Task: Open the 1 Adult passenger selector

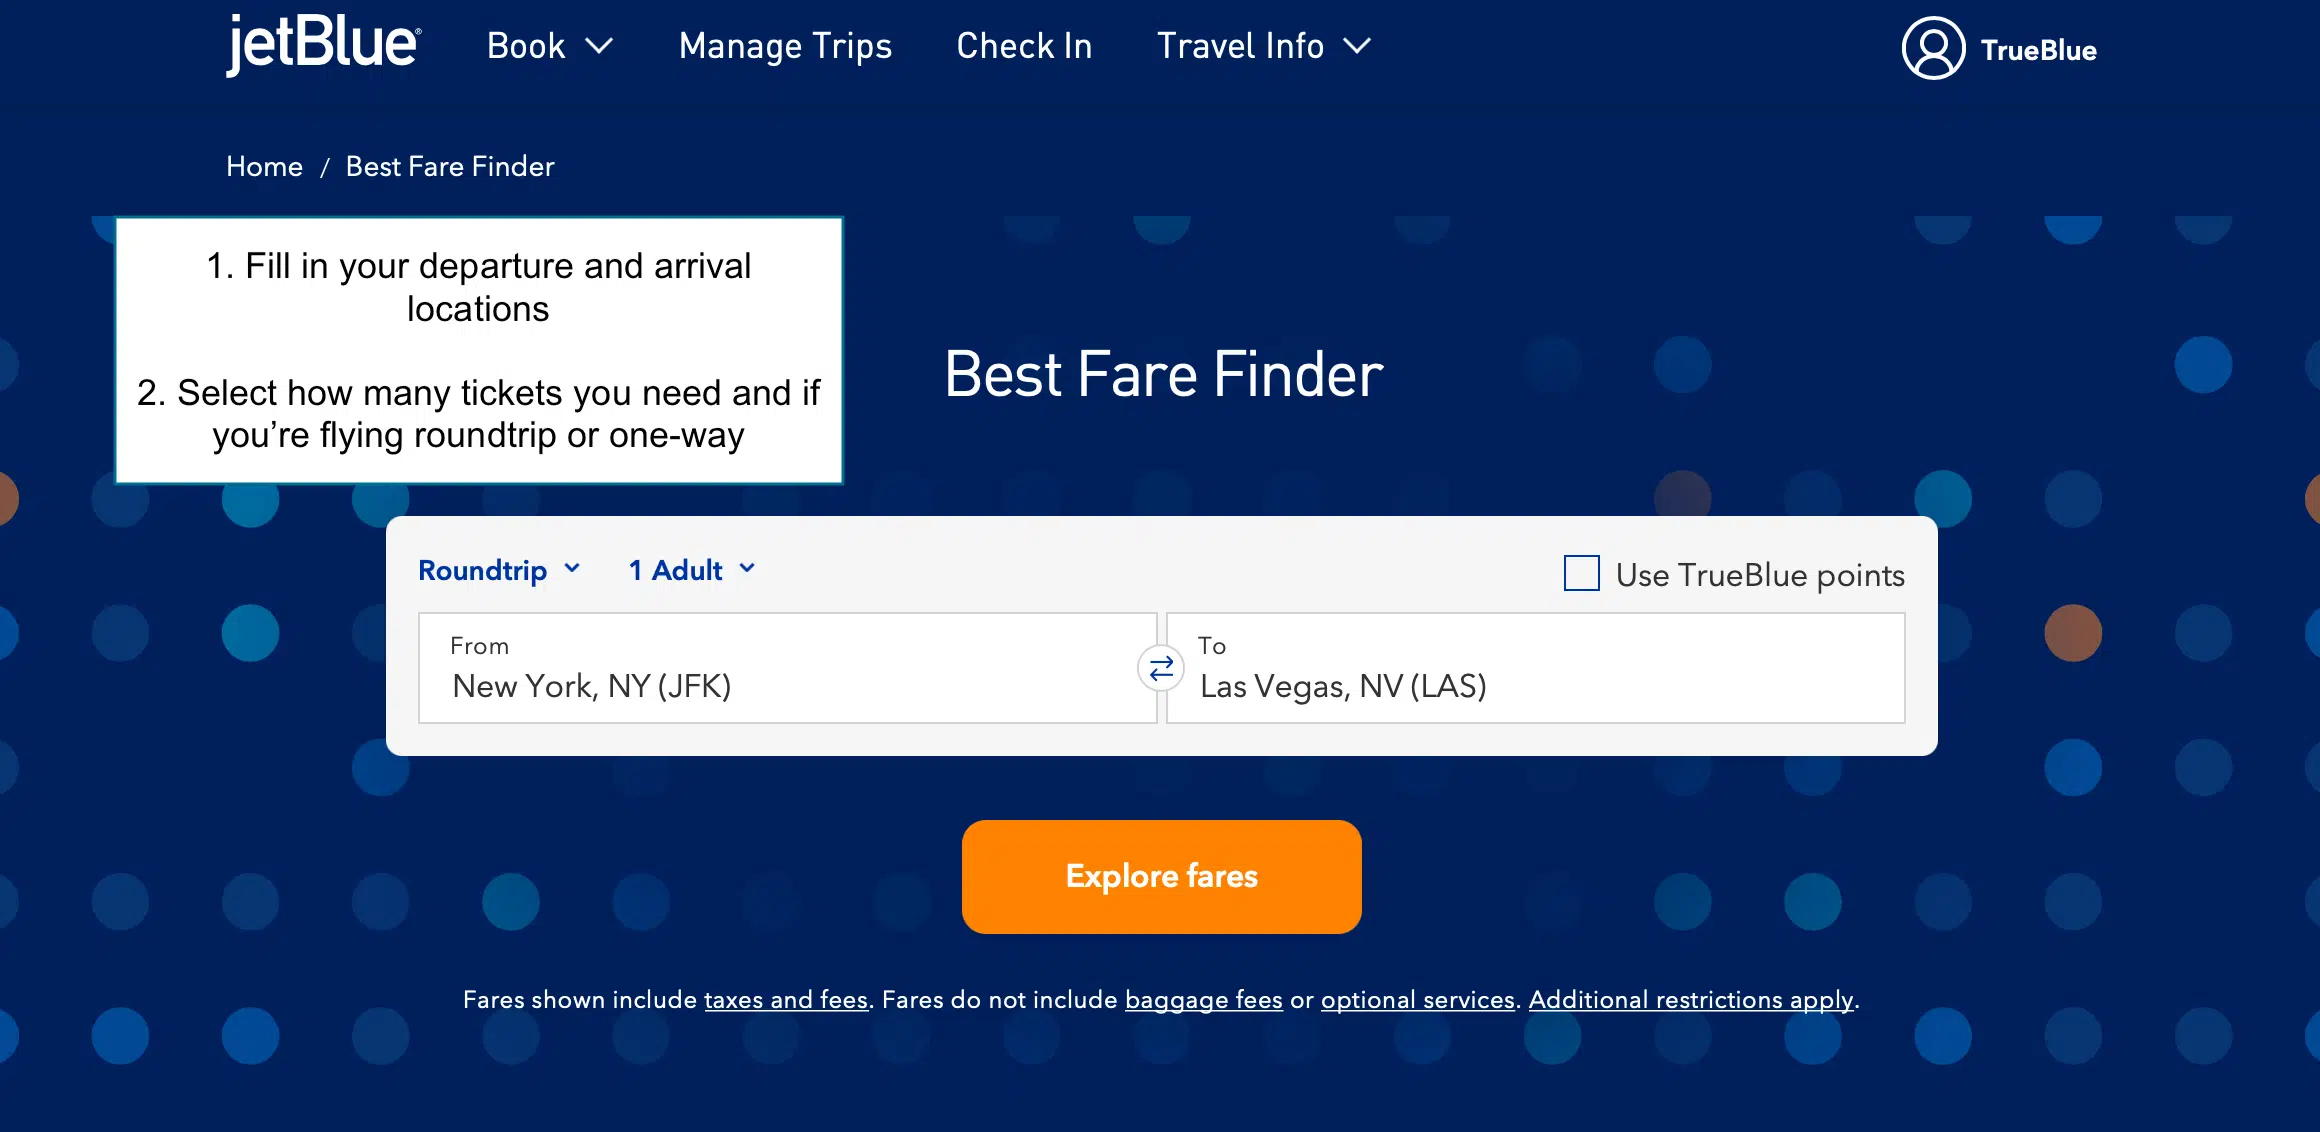Action: pos(690,569)
